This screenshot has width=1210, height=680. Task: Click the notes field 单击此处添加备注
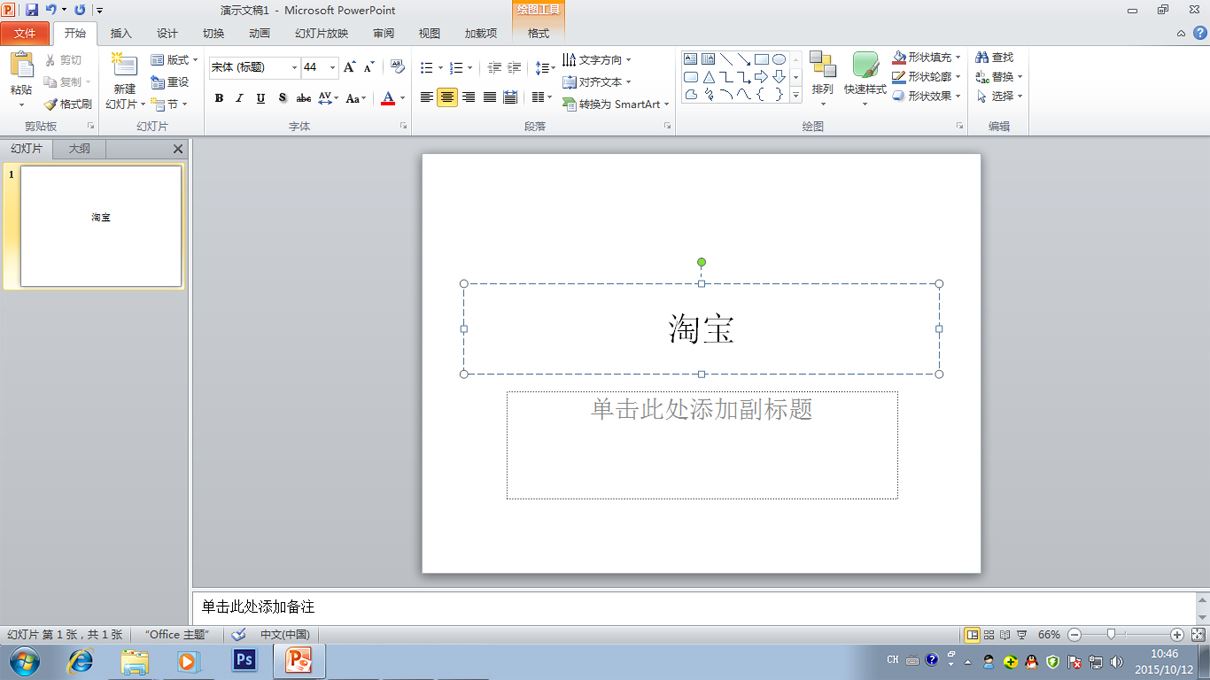point(694,607)
